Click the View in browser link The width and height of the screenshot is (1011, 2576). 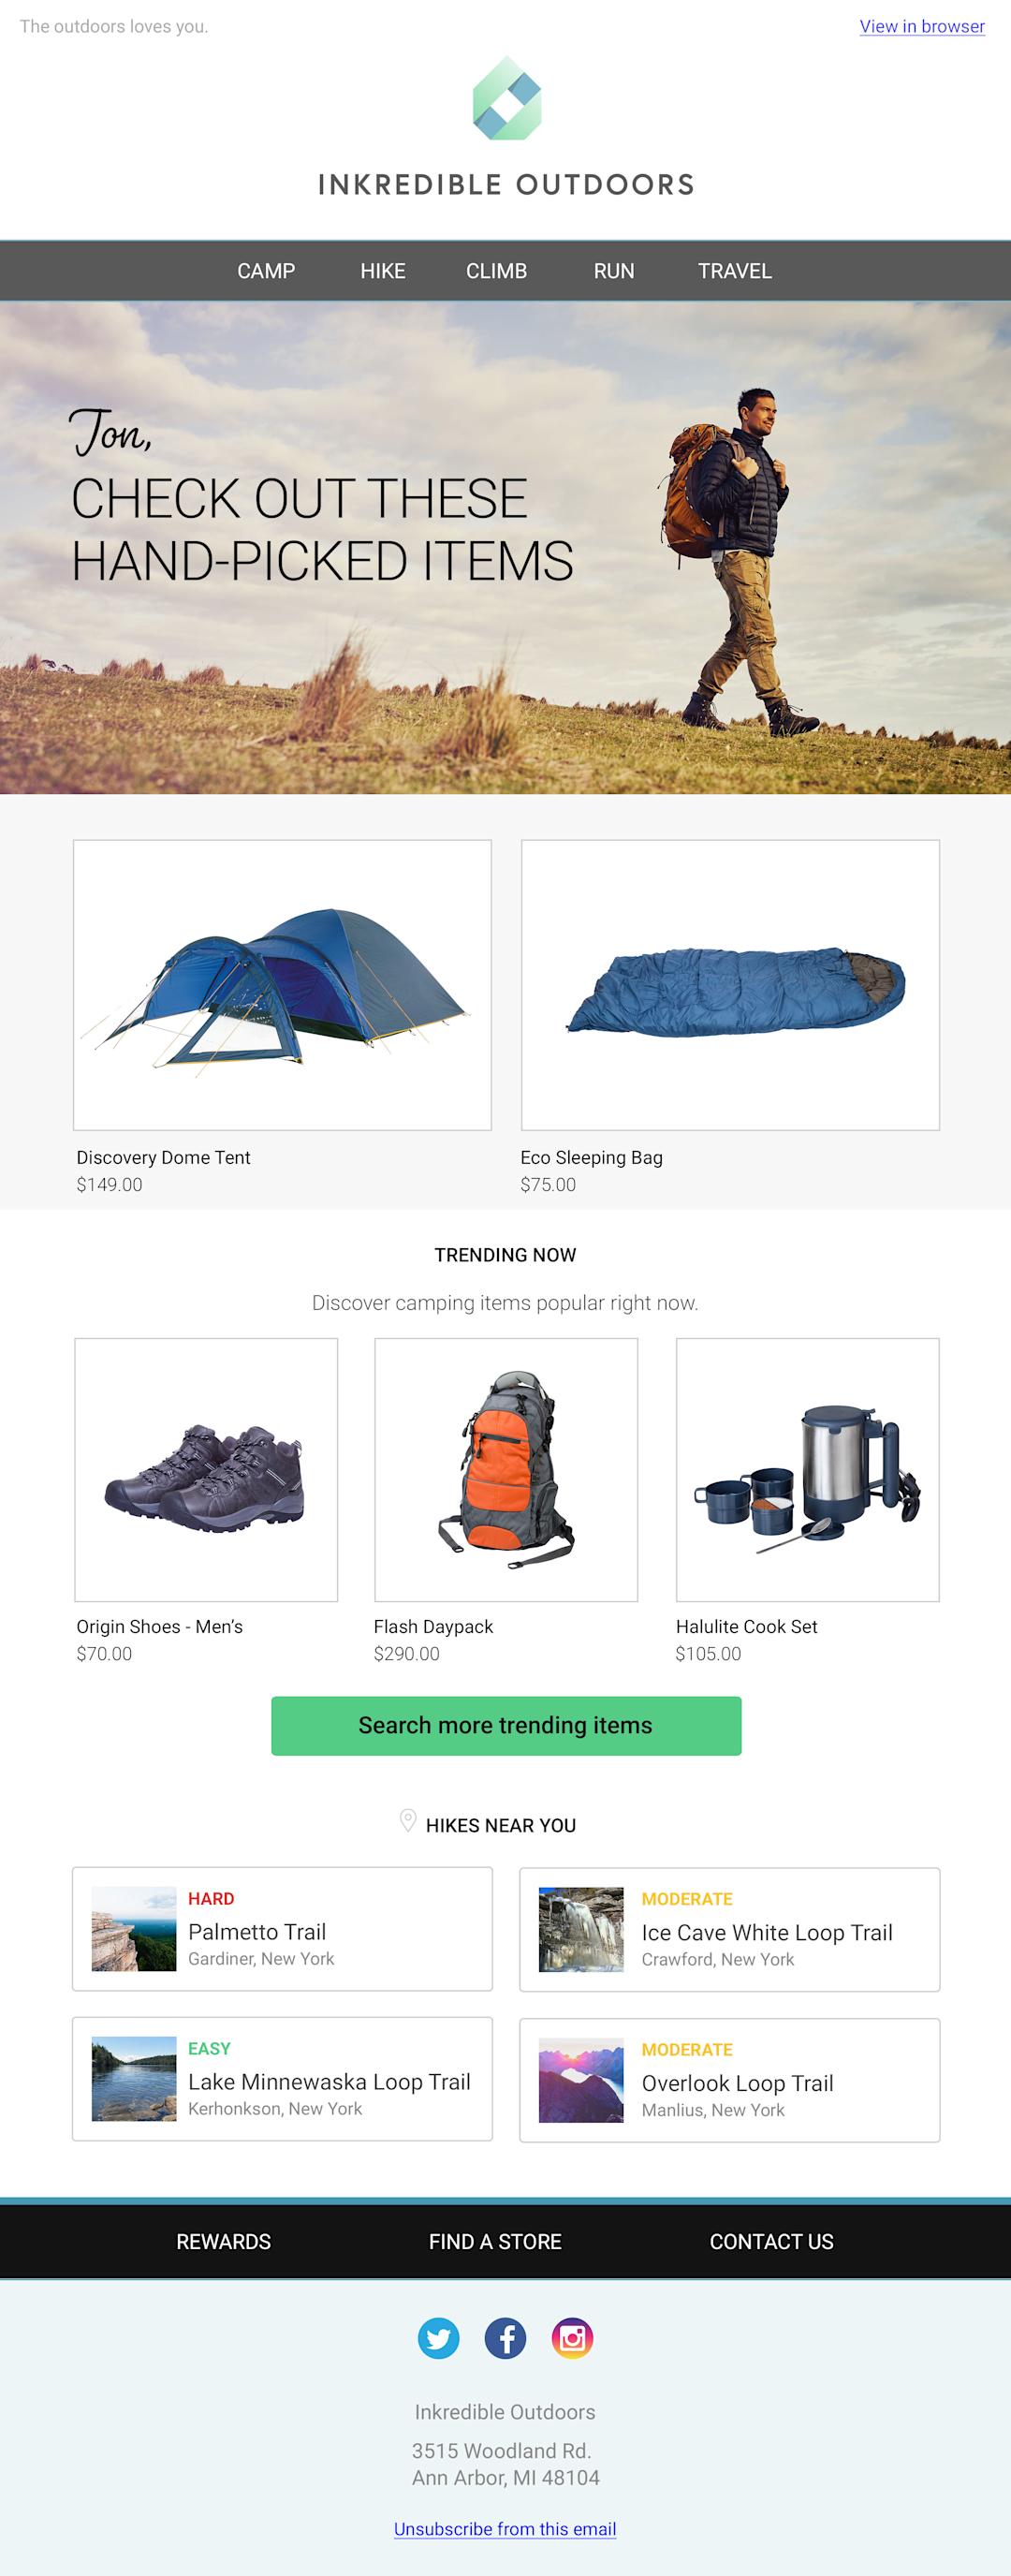point(922,27)
